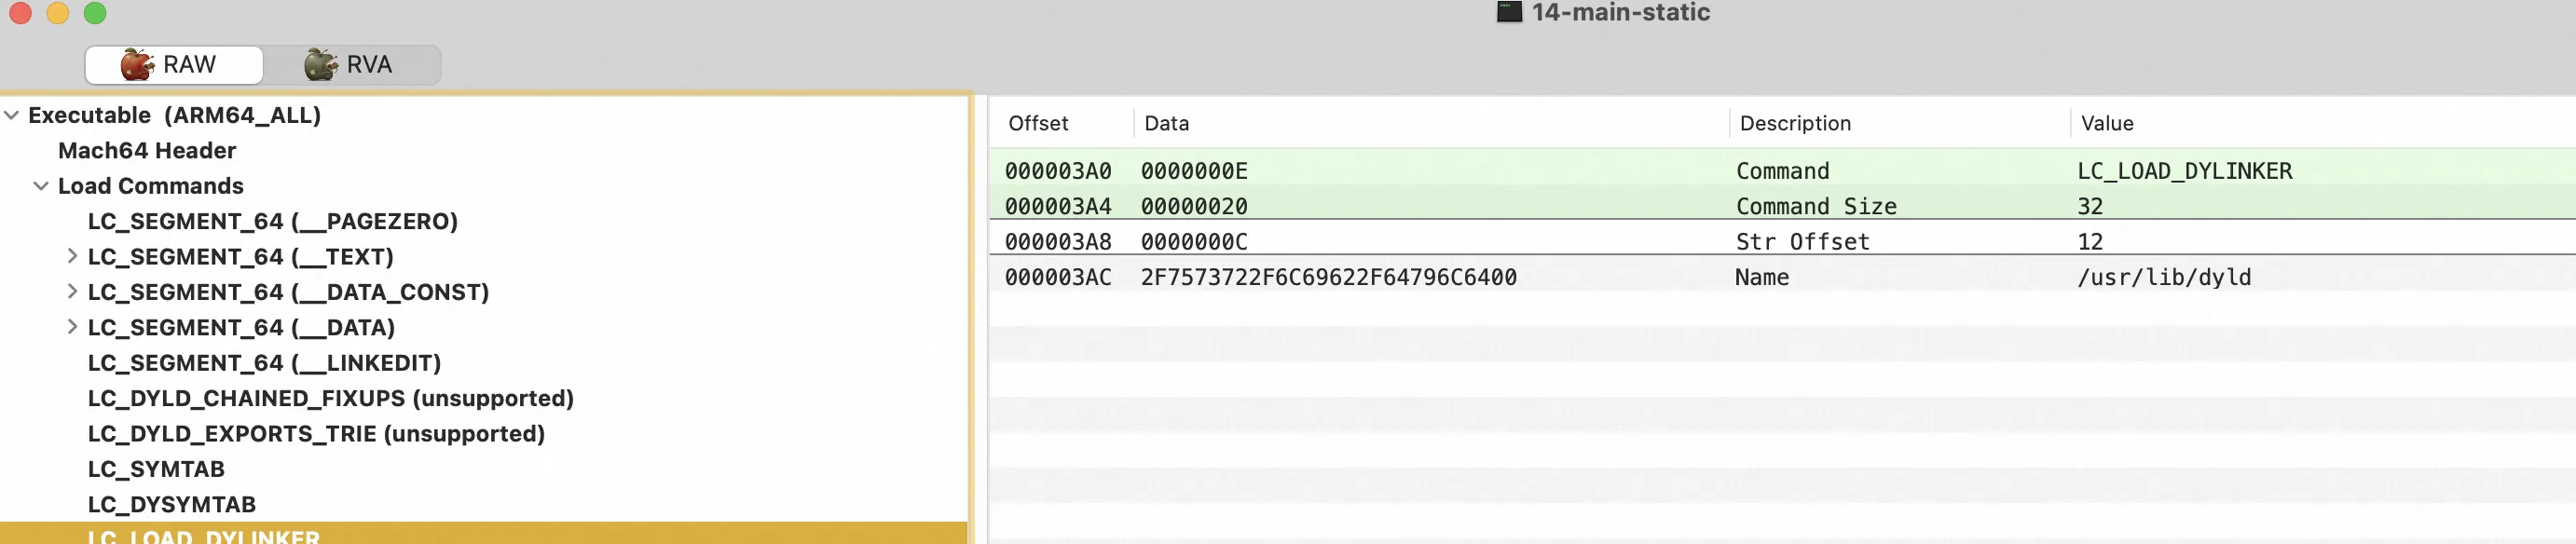Select LC_DYLD_CHAINED_FIXUPS (unsupported) in the tree
Image resolution: width=2576 pixels, height=544 pixels.
pos(331,399)
